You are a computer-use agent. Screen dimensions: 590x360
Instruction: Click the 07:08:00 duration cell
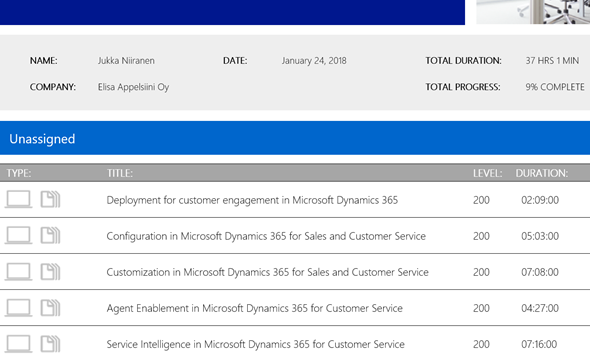point(540,272)
